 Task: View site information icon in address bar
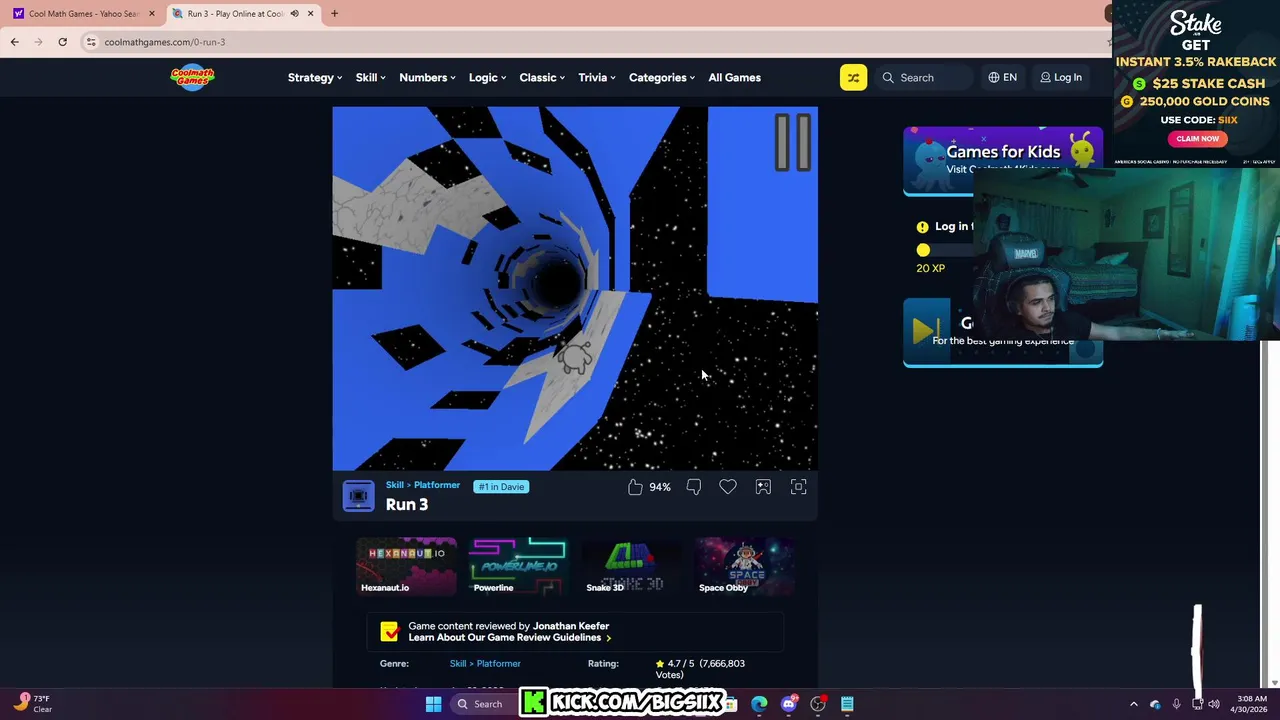click(91, 42)
